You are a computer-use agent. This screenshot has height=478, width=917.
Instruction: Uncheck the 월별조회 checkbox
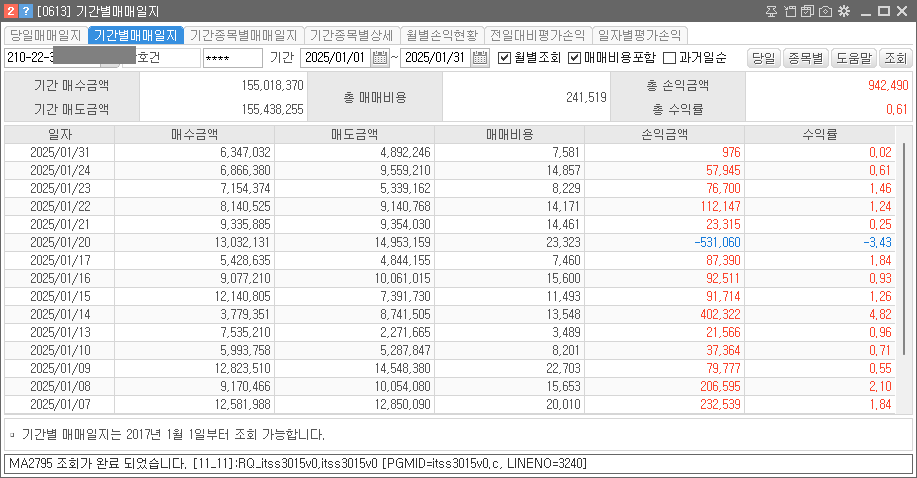505,58
